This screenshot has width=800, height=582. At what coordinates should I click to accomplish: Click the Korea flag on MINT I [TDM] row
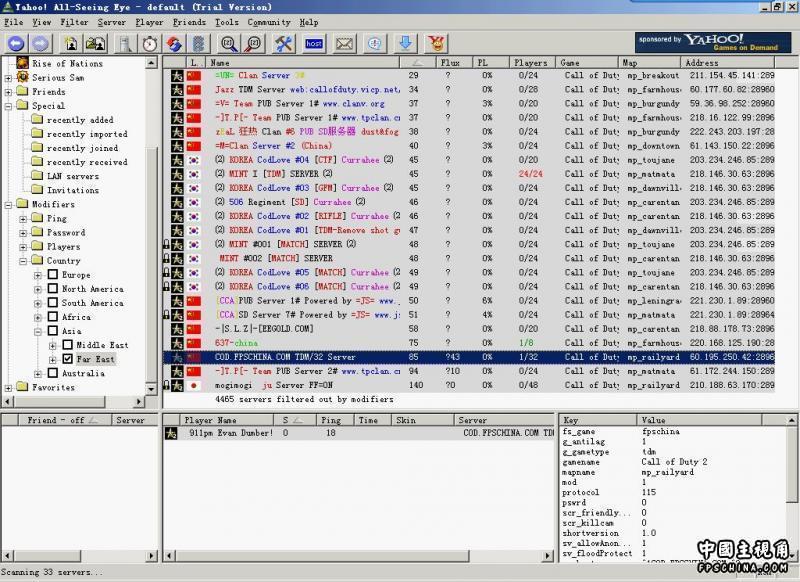point(194,174)
